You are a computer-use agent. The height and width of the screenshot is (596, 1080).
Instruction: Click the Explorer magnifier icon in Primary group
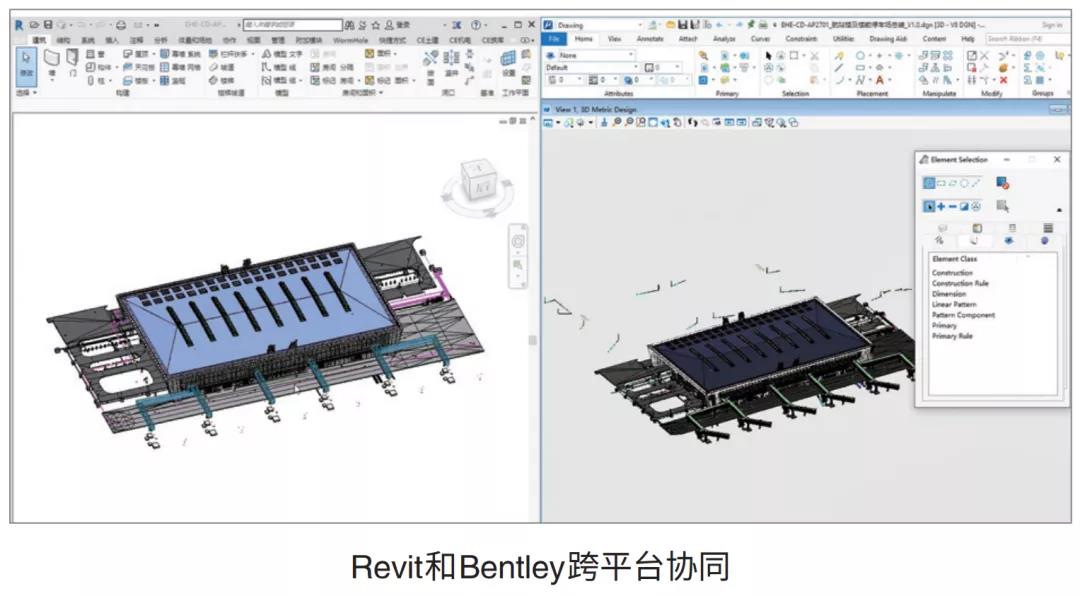[703, 56]
